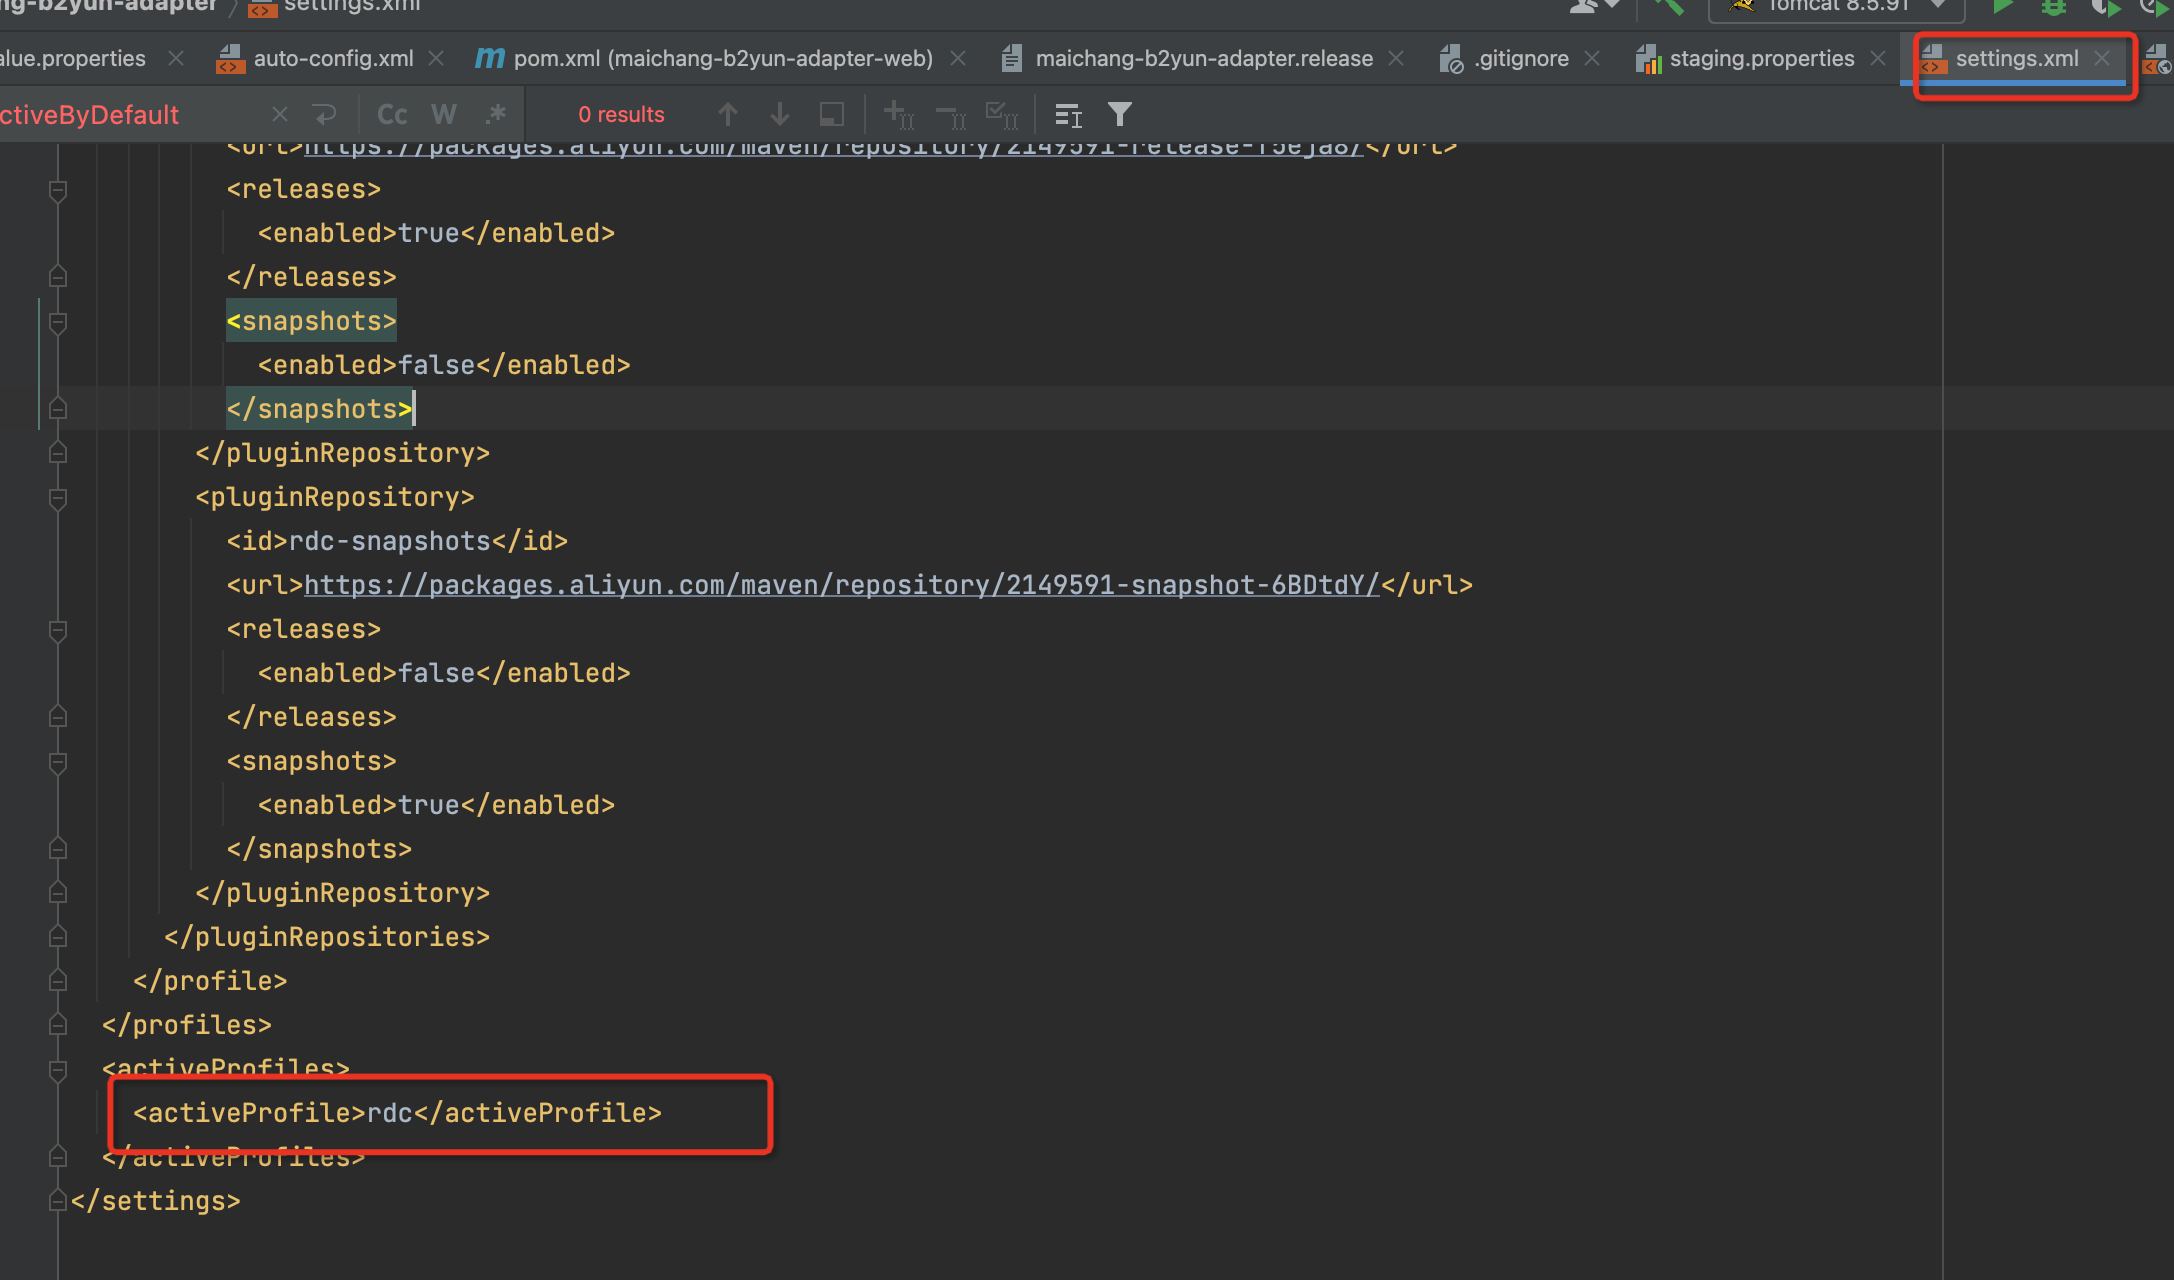The height and width of the screenshot is (1280, 2174).
Task: Collapse the highlighted <snapshots> block fold marker
Action: pyautogui.click(x=58, y=322)
